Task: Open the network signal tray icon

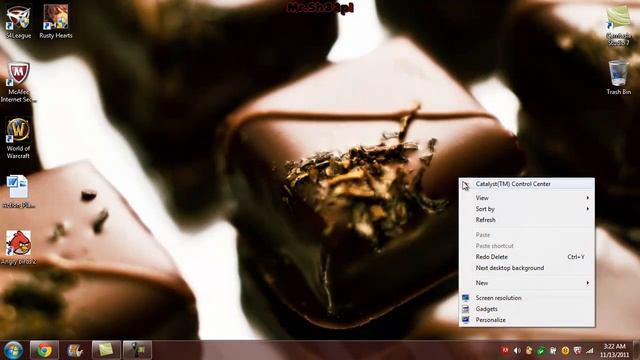Action: point(589,350)
